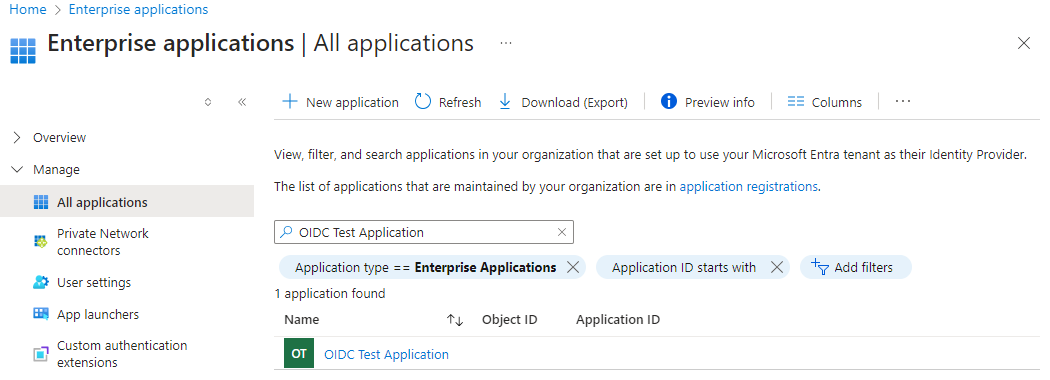Expand the Overview section

(x=17, y=137)
